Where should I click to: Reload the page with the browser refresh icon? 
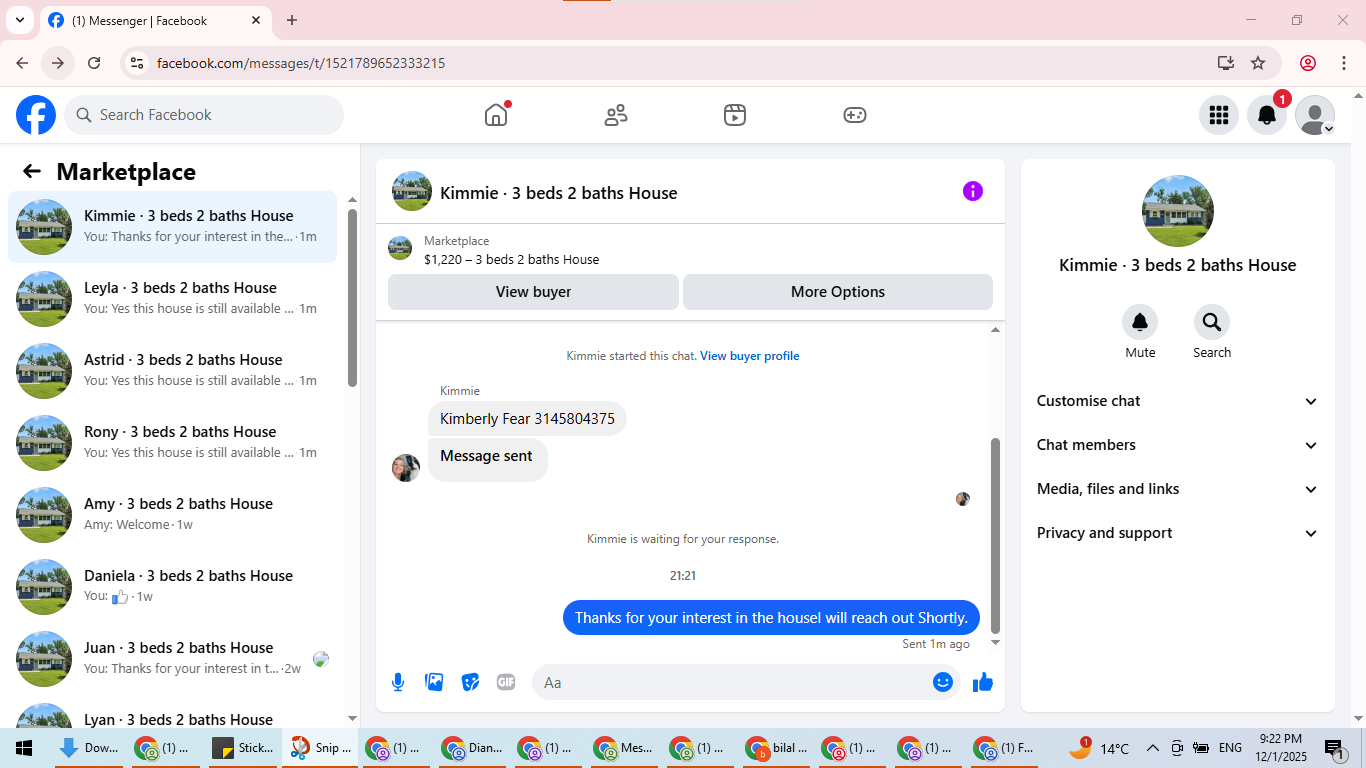94,63
